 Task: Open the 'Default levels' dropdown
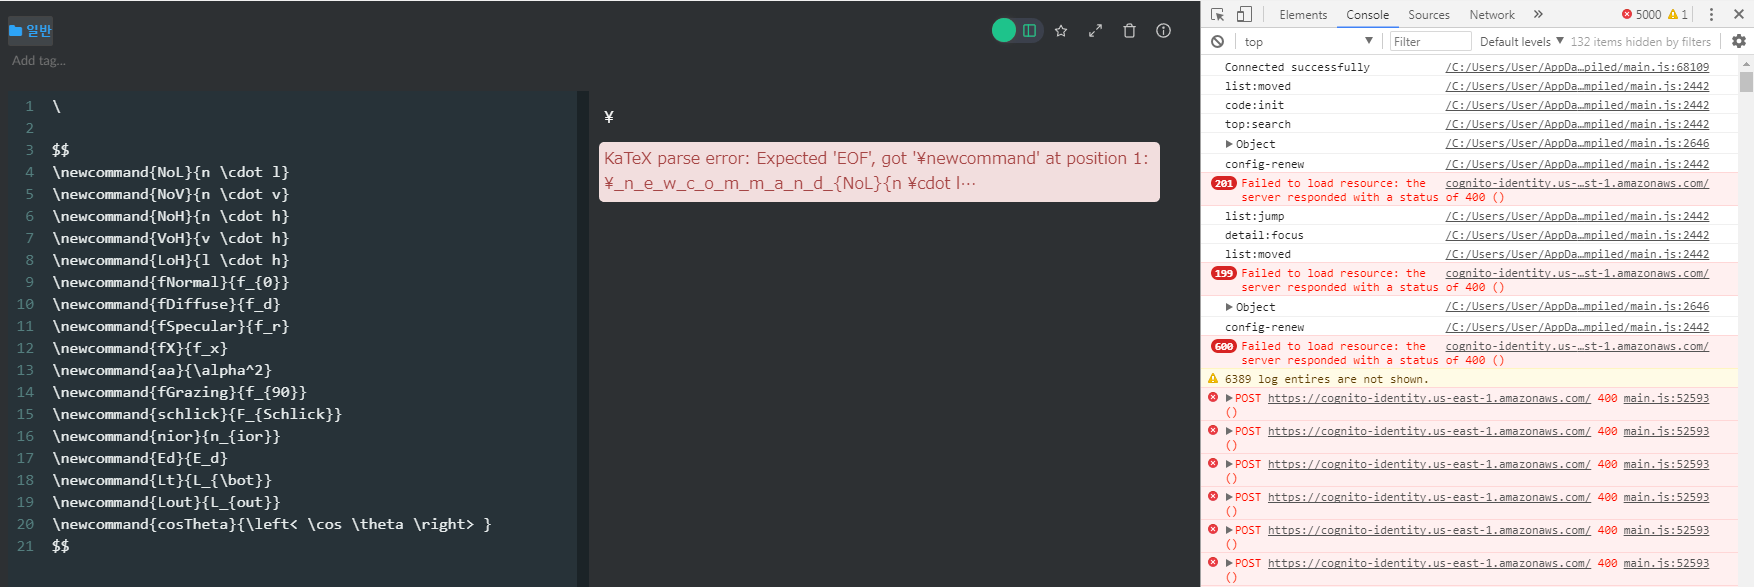(x=1517, y=41)
